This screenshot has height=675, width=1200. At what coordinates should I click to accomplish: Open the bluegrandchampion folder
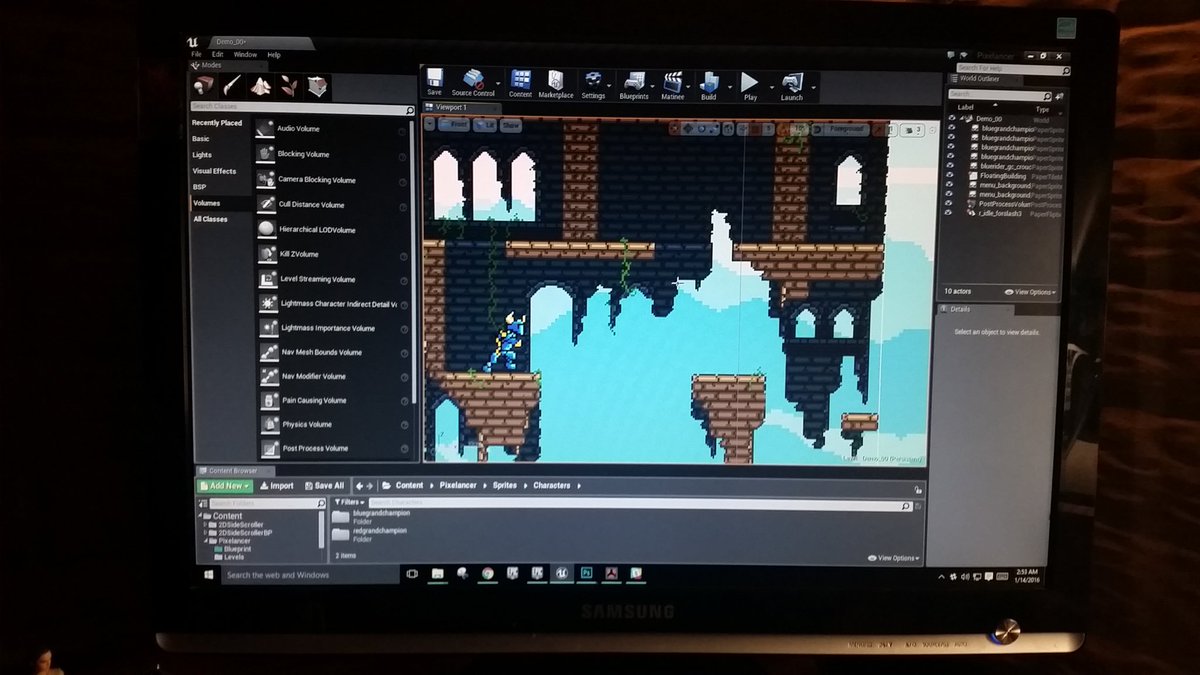click(x=370, y=516)
